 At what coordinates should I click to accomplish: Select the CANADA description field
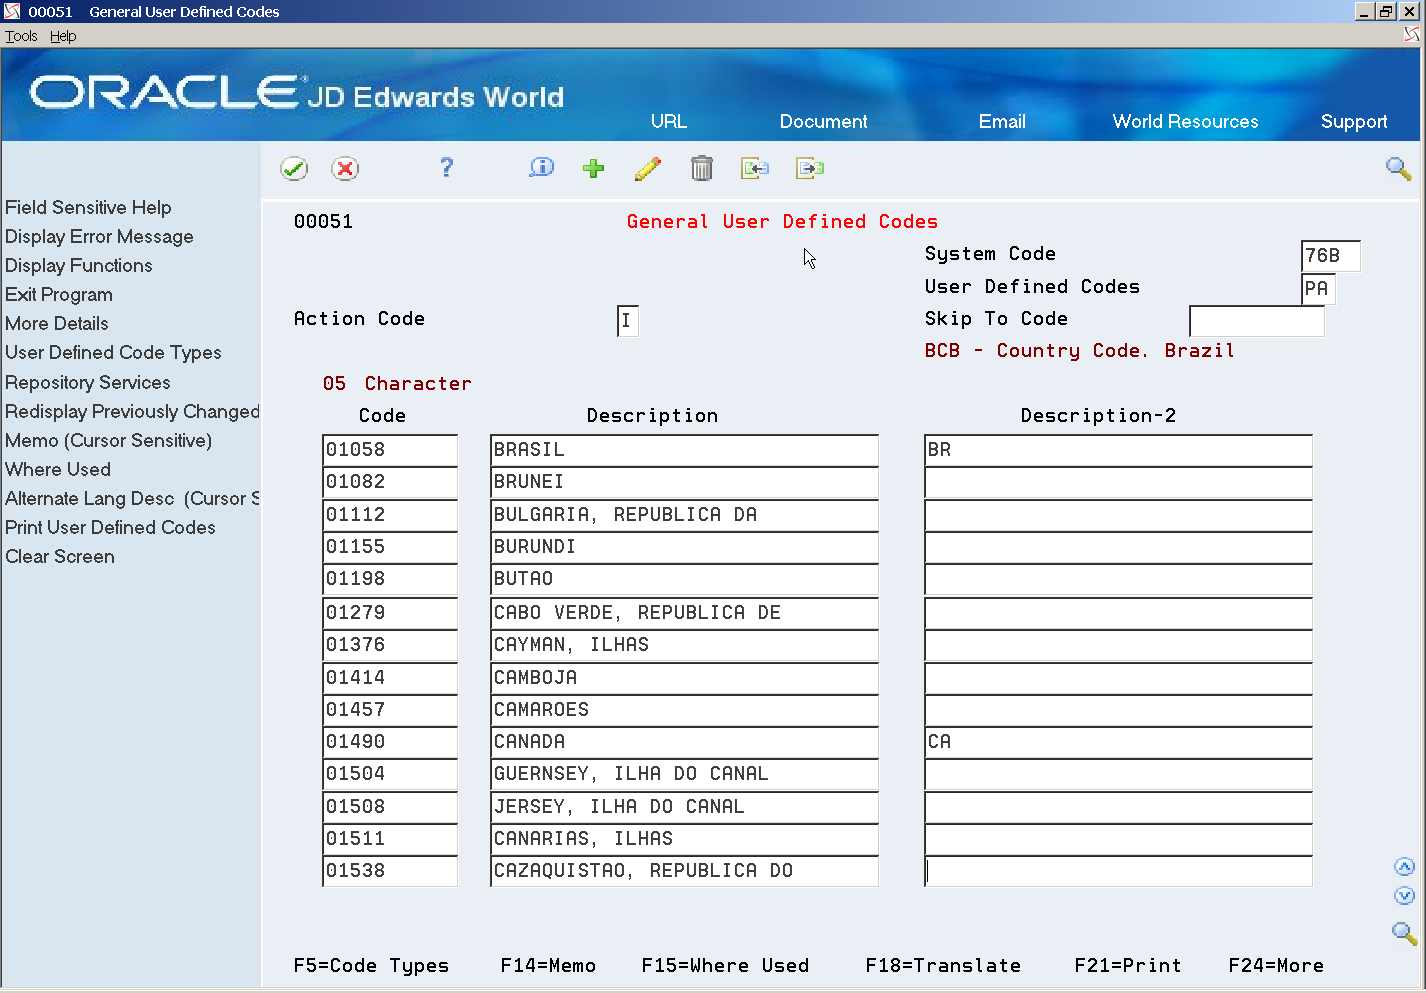684,742
